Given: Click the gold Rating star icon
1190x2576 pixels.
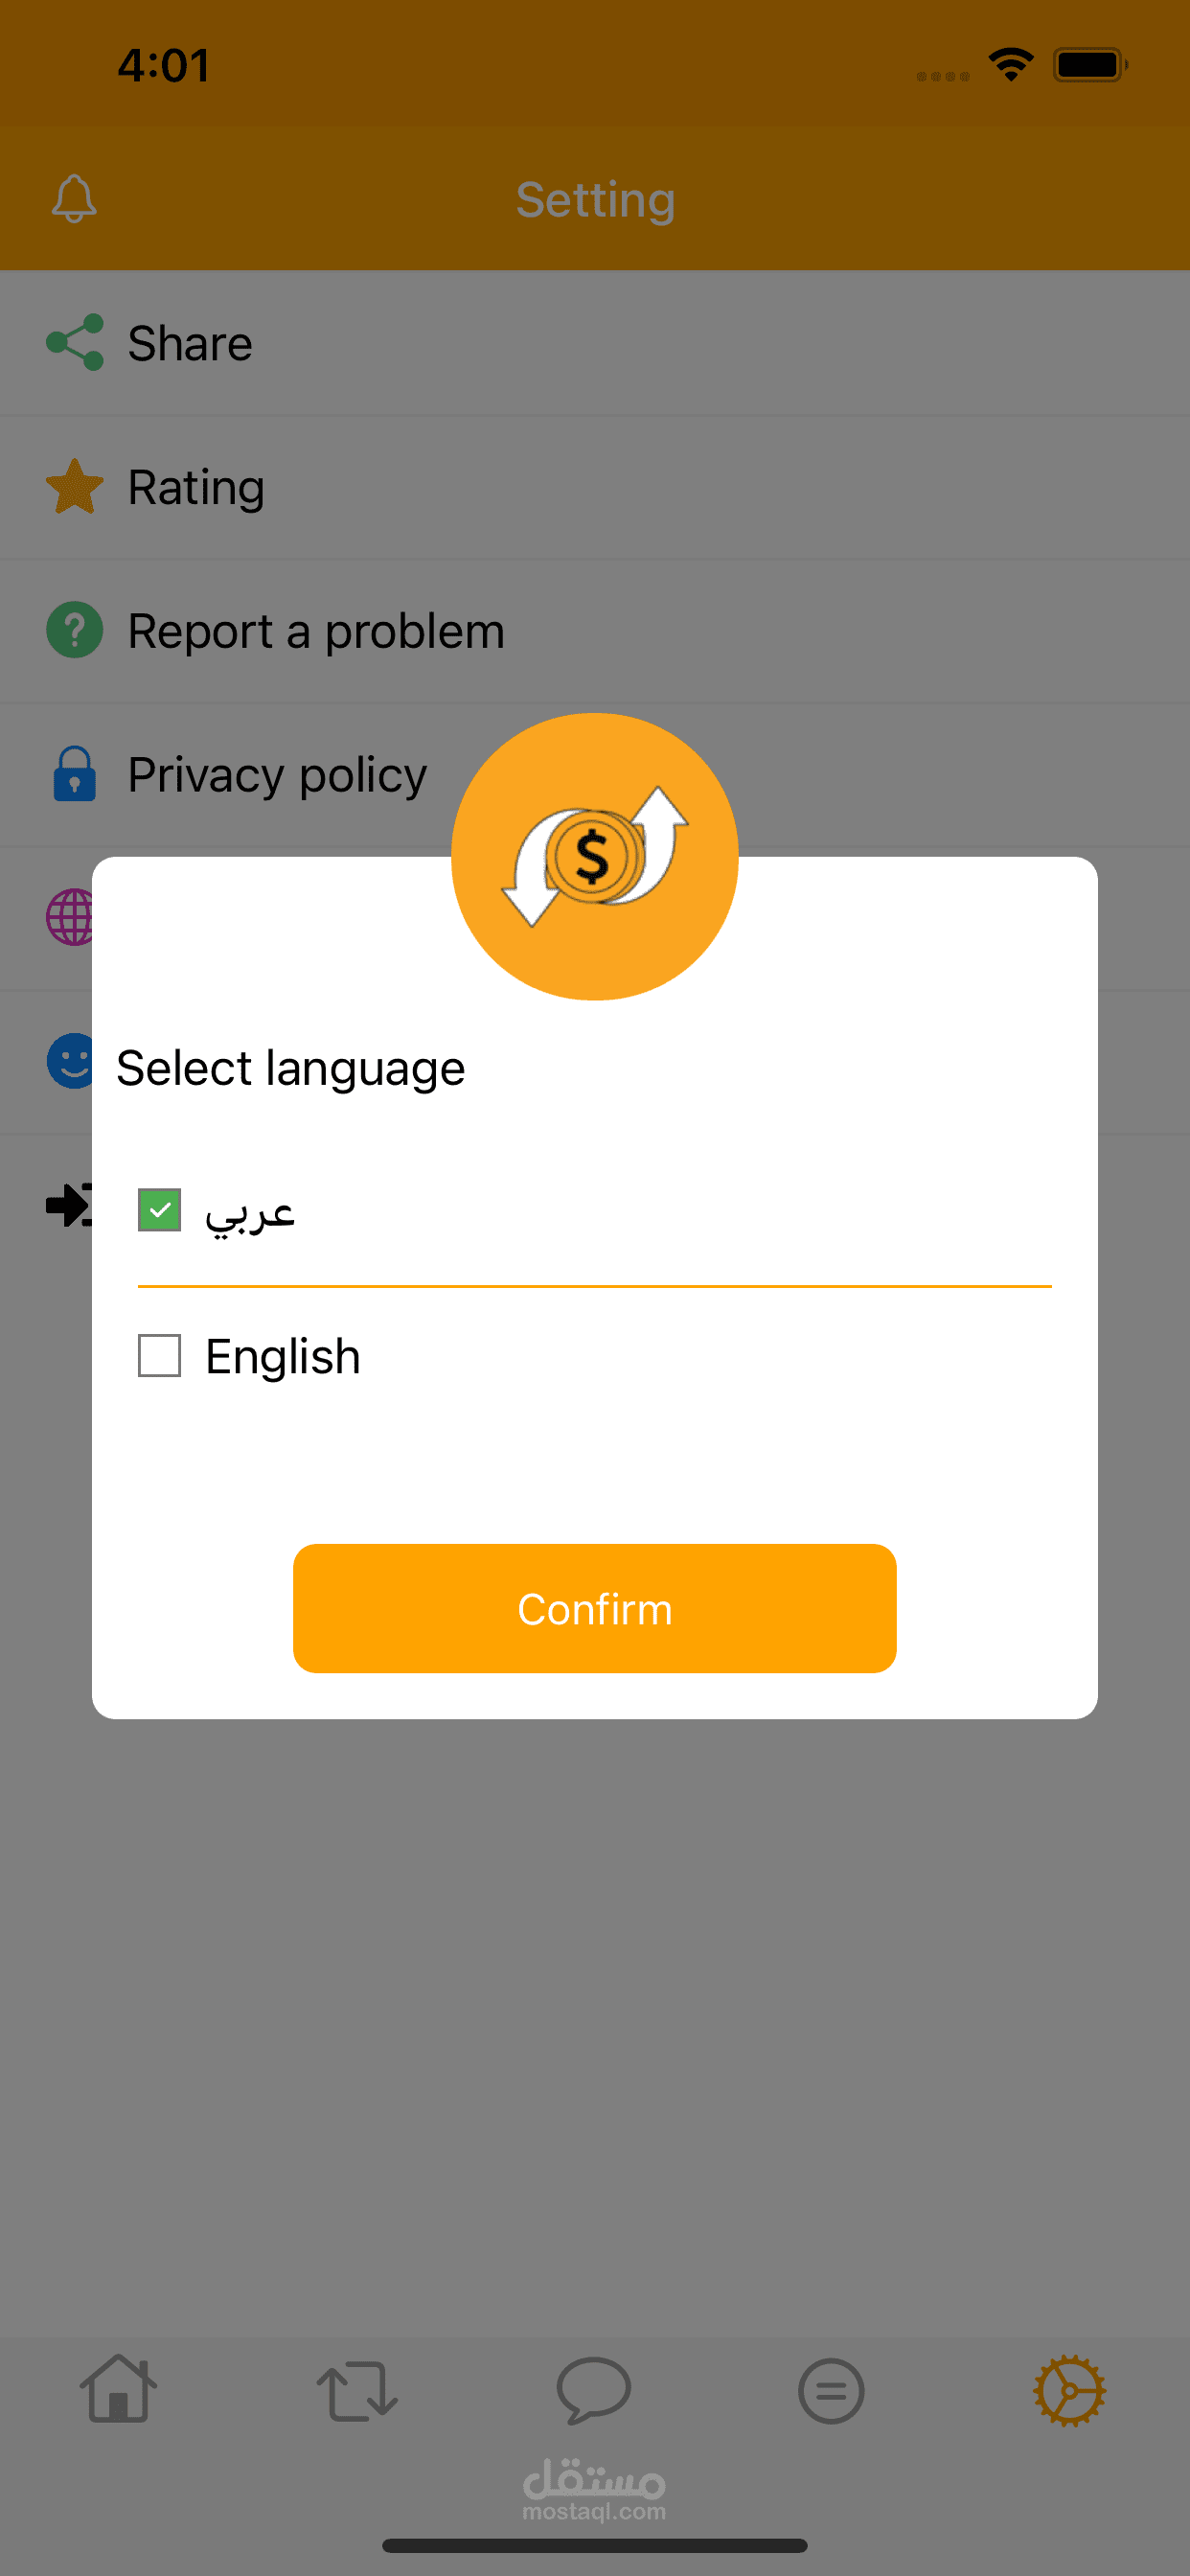Looking at the screenshot, I should click(x=75, y=487).
